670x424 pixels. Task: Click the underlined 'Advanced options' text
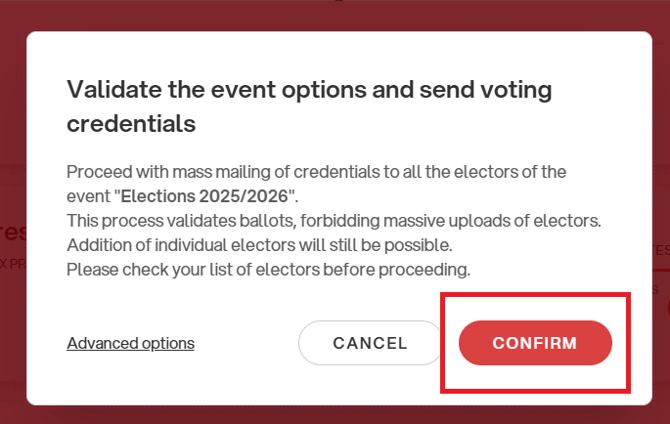tap(131, 343)
